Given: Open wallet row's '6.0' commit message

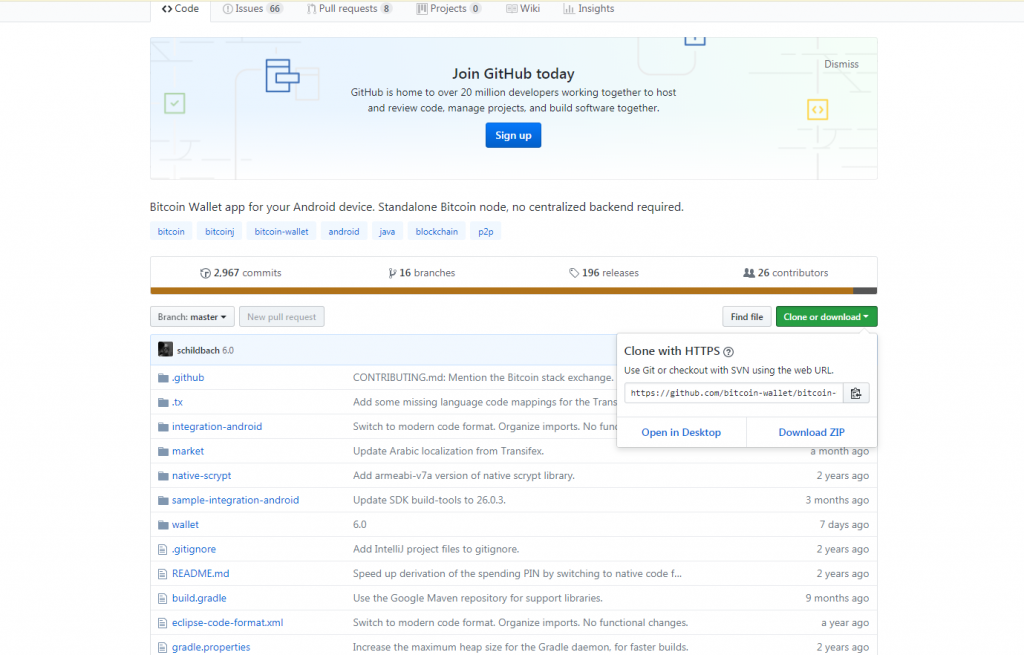Looking at the screenshot, I should pos(360,524).
